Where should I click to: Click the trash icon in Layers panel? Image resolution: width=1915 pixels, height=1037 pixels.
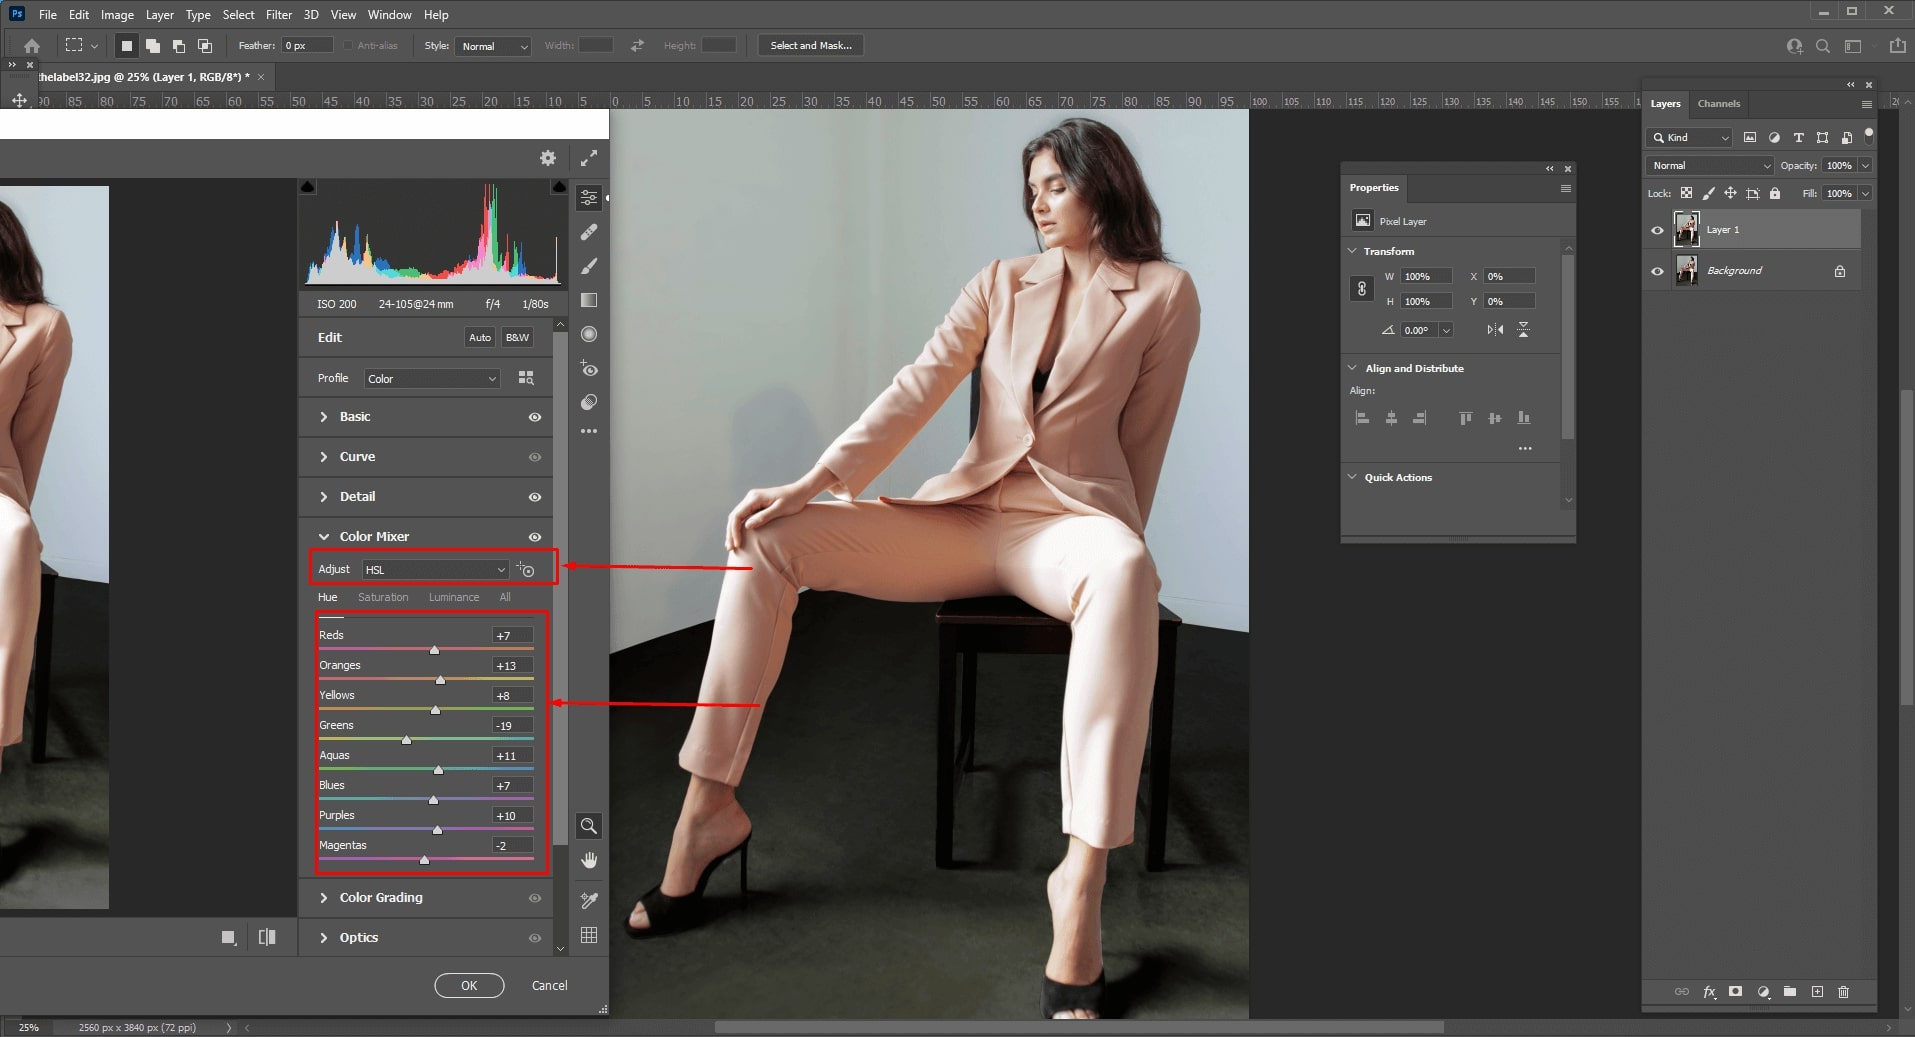pos(1843,992)
